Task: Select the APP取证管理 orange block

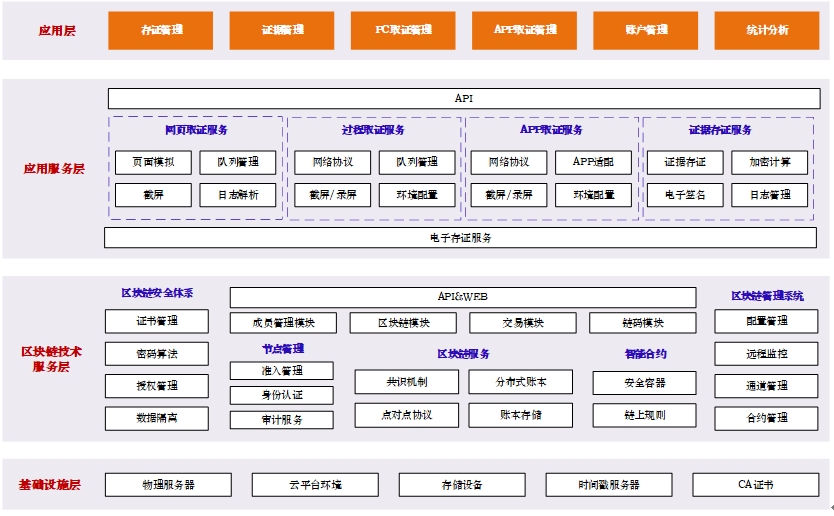Action: (x=524, y=30)
